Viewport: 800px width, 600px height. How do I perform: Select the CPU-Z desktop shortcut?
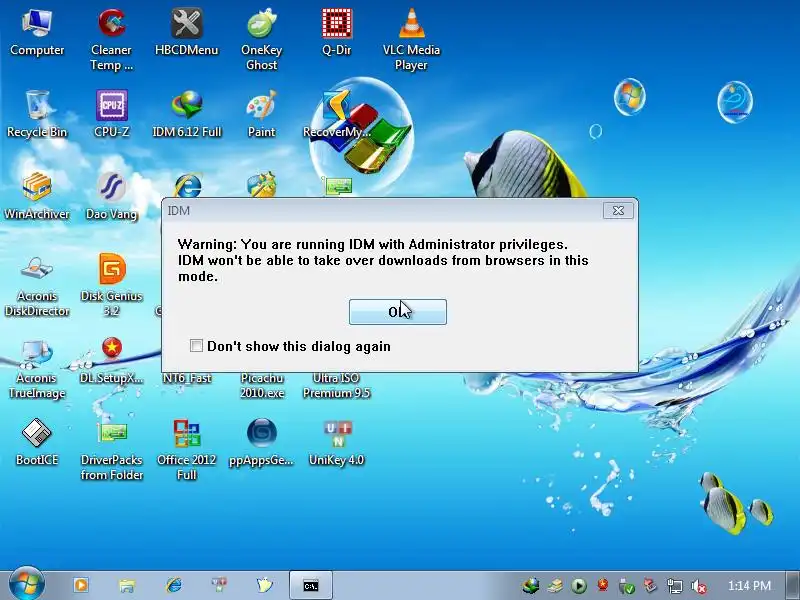(112, 114)
